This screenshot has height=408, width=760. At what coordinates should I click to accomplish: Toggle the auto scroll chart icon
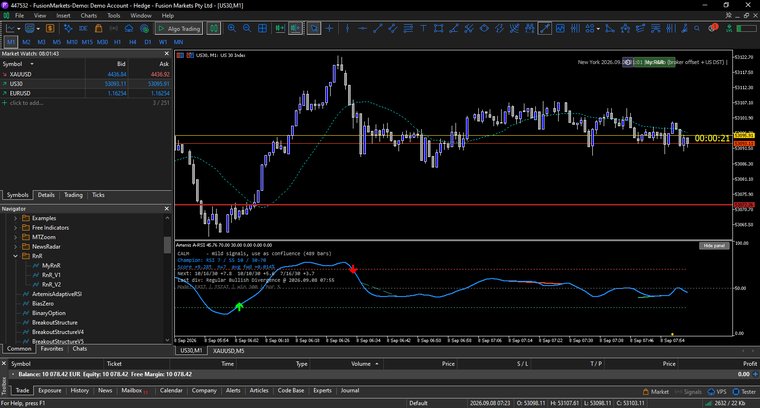[280, 29]
